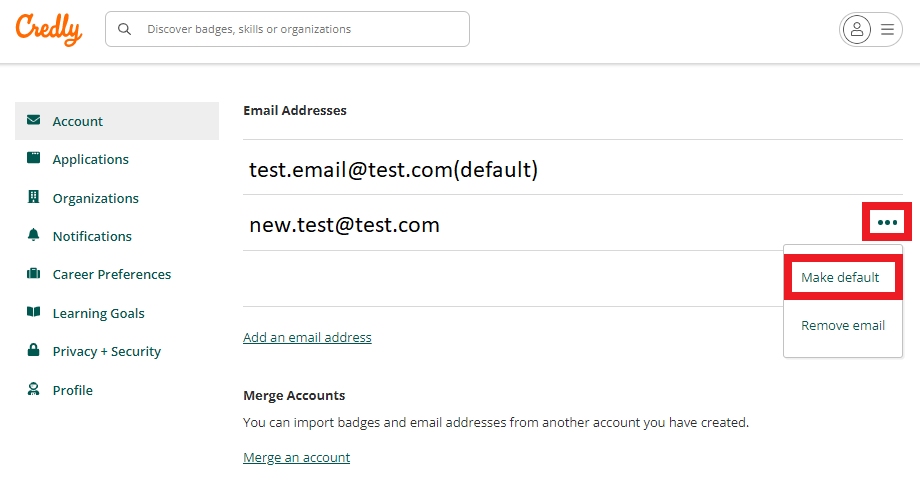Click the search magnifier icon
Screen dimensions: 920x478
(x=124, y=29)
